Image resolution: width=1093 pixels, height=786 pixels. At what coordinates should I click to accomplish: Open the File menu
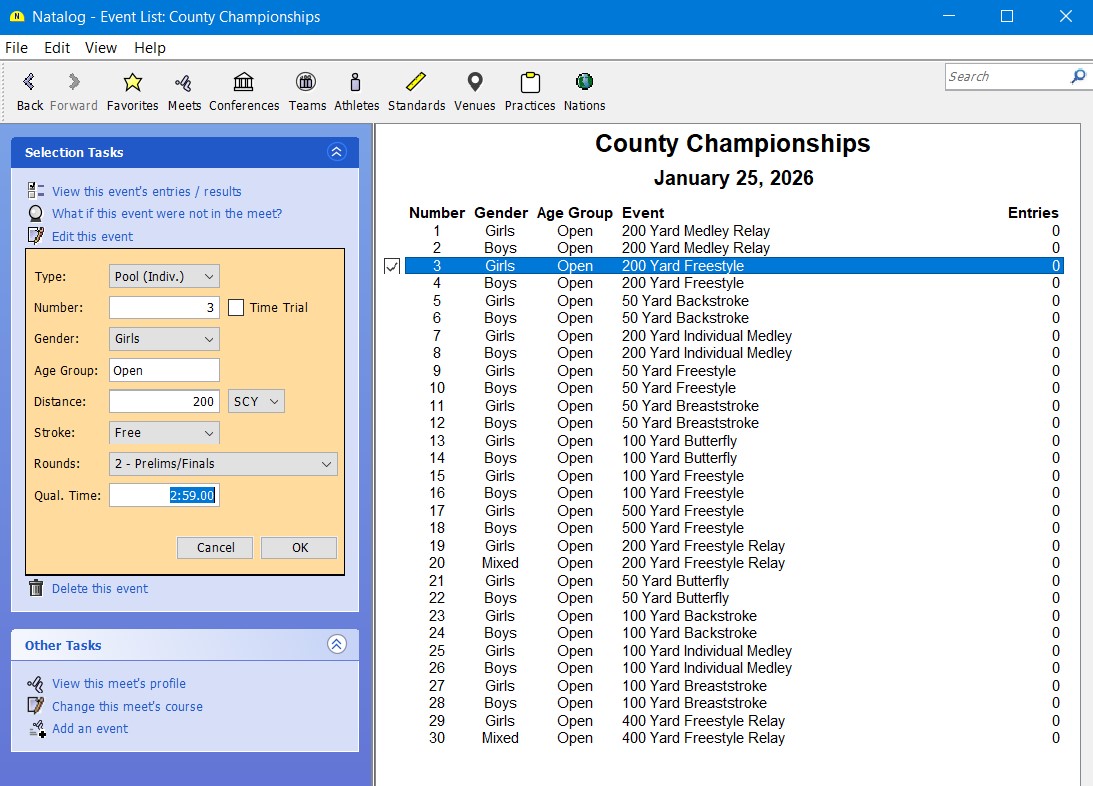point(16,48)
